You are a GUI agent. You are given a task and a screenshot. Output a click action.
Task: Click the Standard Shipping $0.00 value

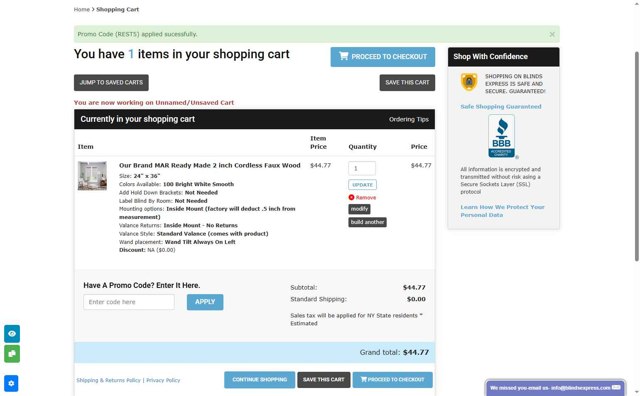pyautogui.click(x=416, y=299)
